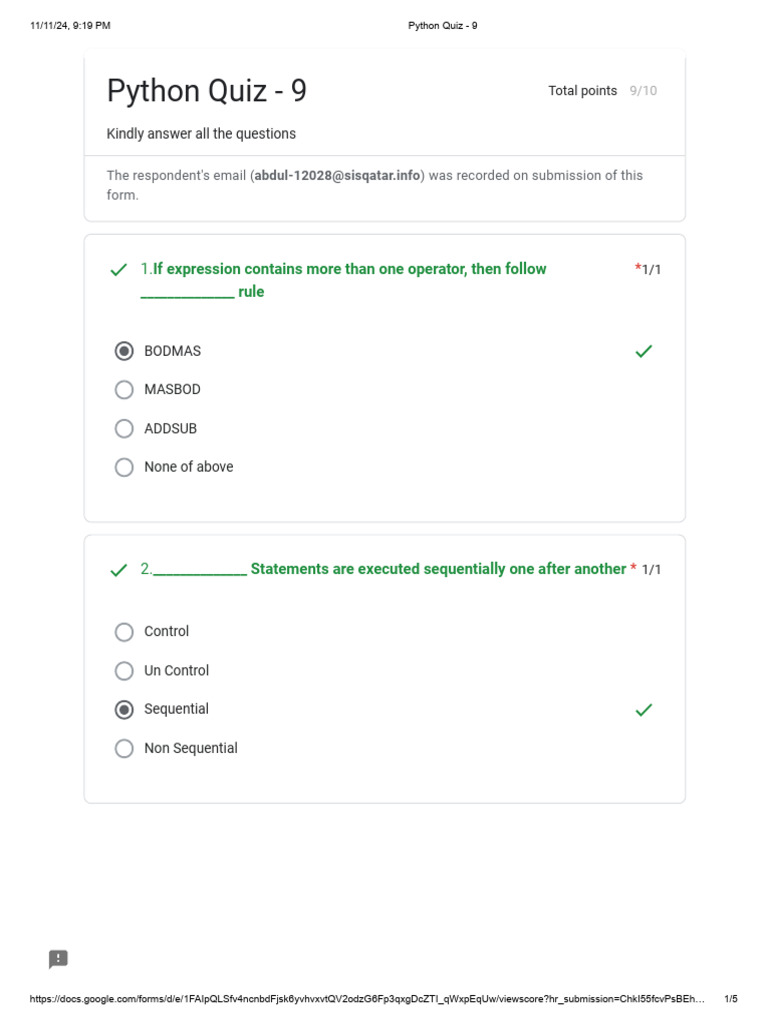Click the Total points 9/10 score
The height and width of the screenshot is (1024, 768).
(x=602, y=91)
